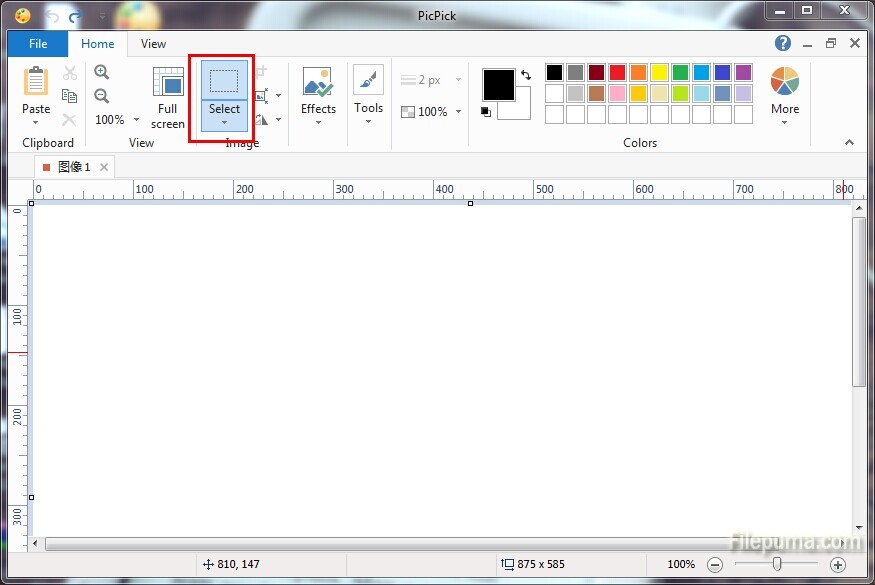
Task: Click the zoom minus button in status bar
Action: pos(714,565)
